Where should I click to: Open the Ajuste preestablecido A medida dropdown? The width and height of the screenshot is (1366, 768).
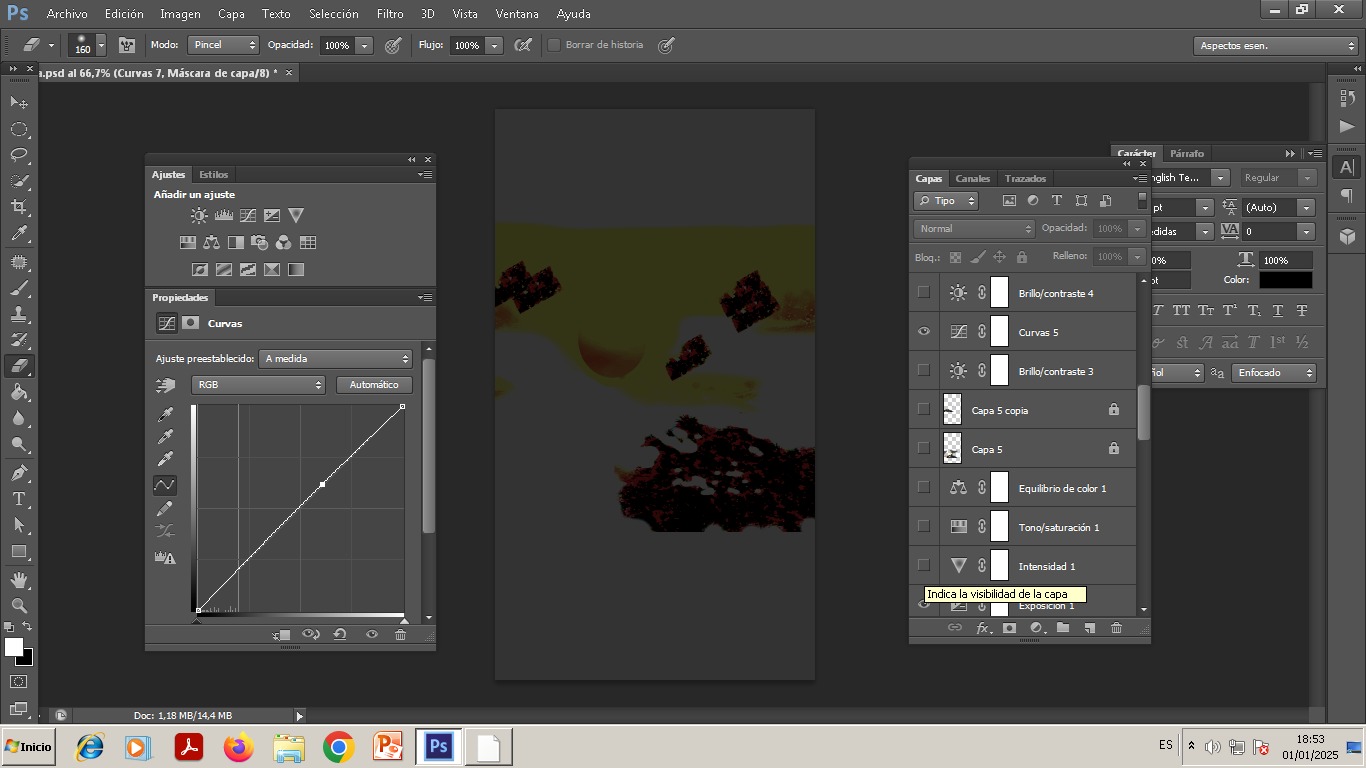[336, 358]
